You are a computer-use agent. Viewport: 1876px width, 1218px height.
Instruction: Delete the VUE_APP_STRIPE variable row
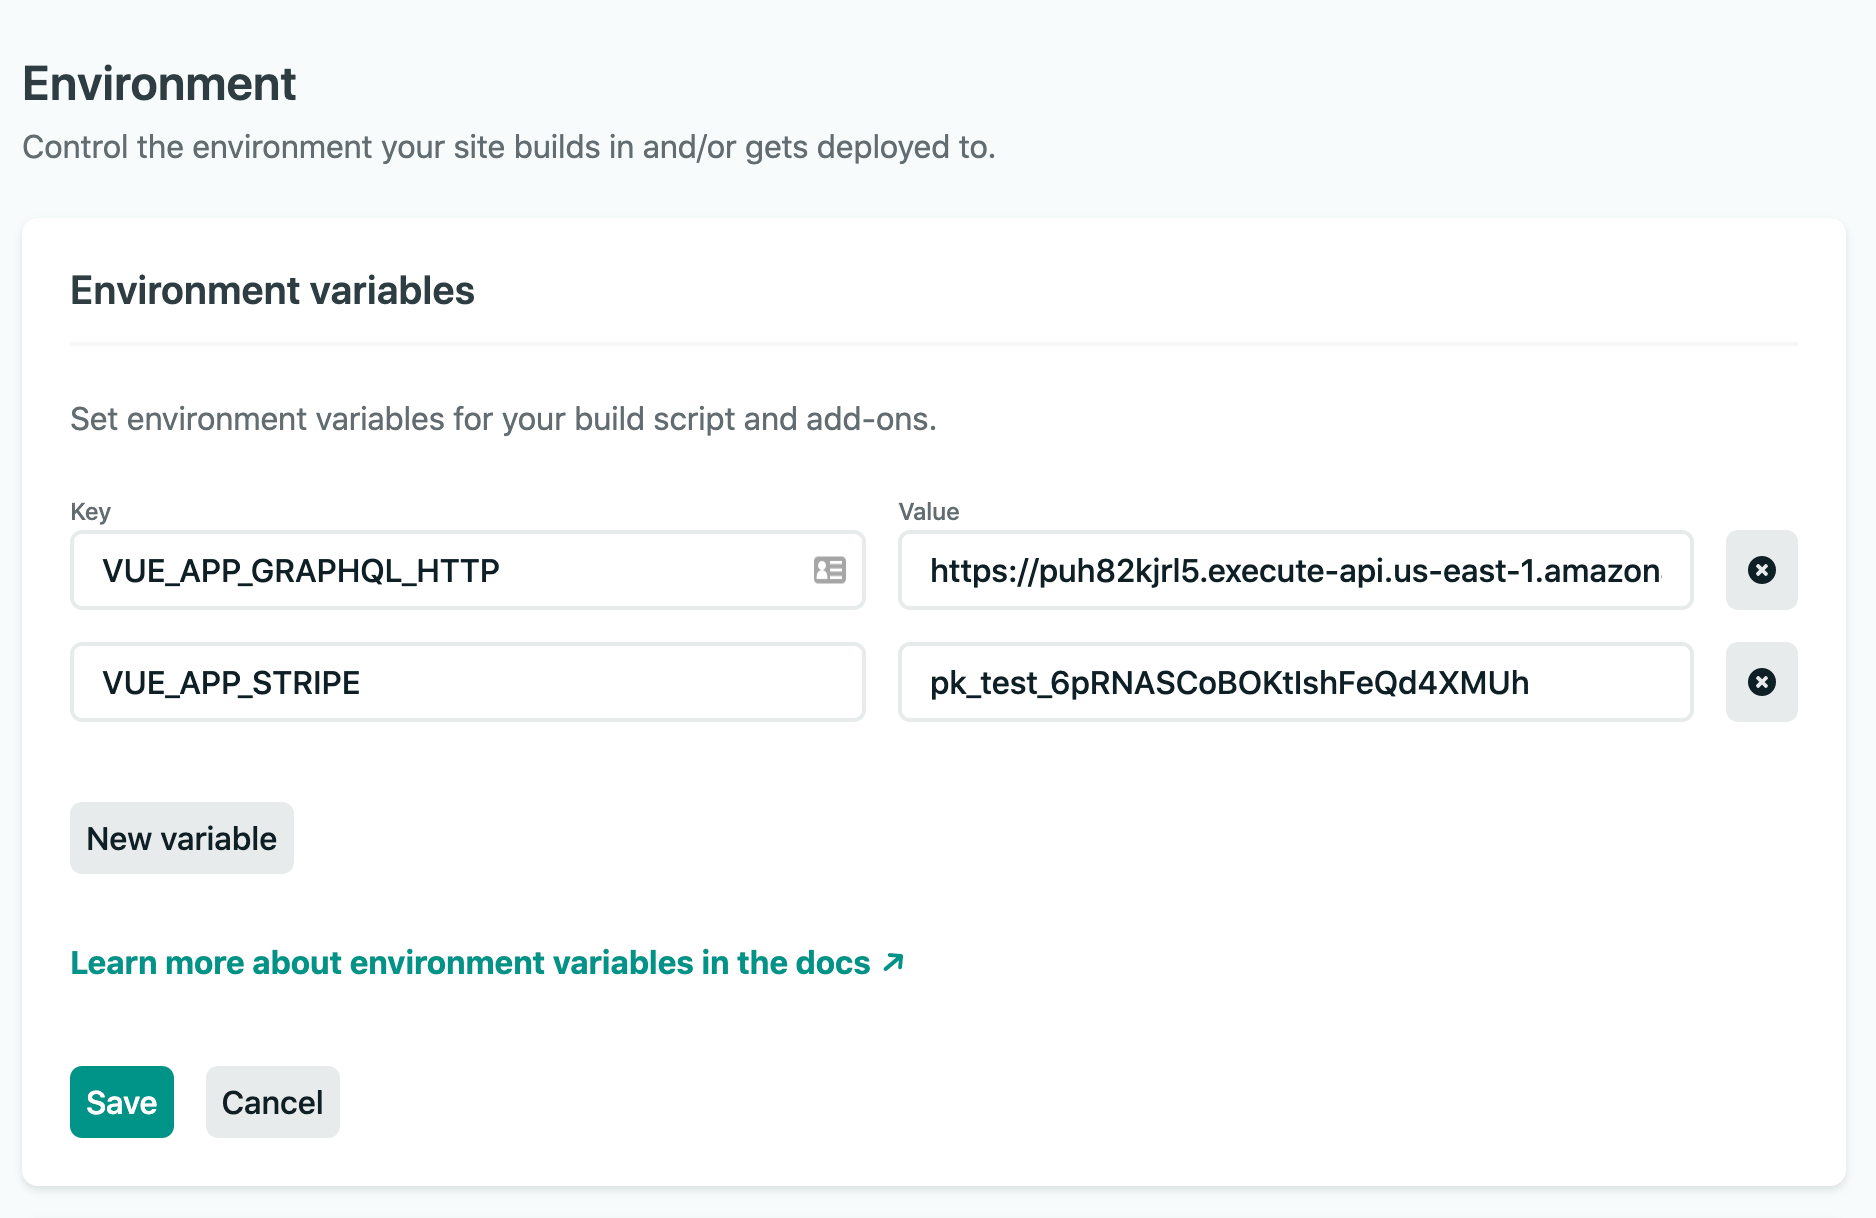pyautogui.click(x=1761, y=682)
